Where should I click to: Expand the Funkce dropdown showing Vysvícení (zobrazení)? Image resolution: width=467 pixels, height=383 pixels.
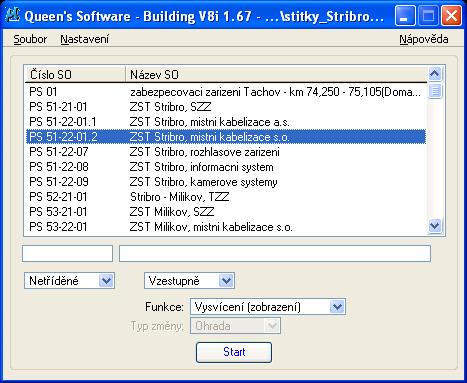click(x=268, y=306)
